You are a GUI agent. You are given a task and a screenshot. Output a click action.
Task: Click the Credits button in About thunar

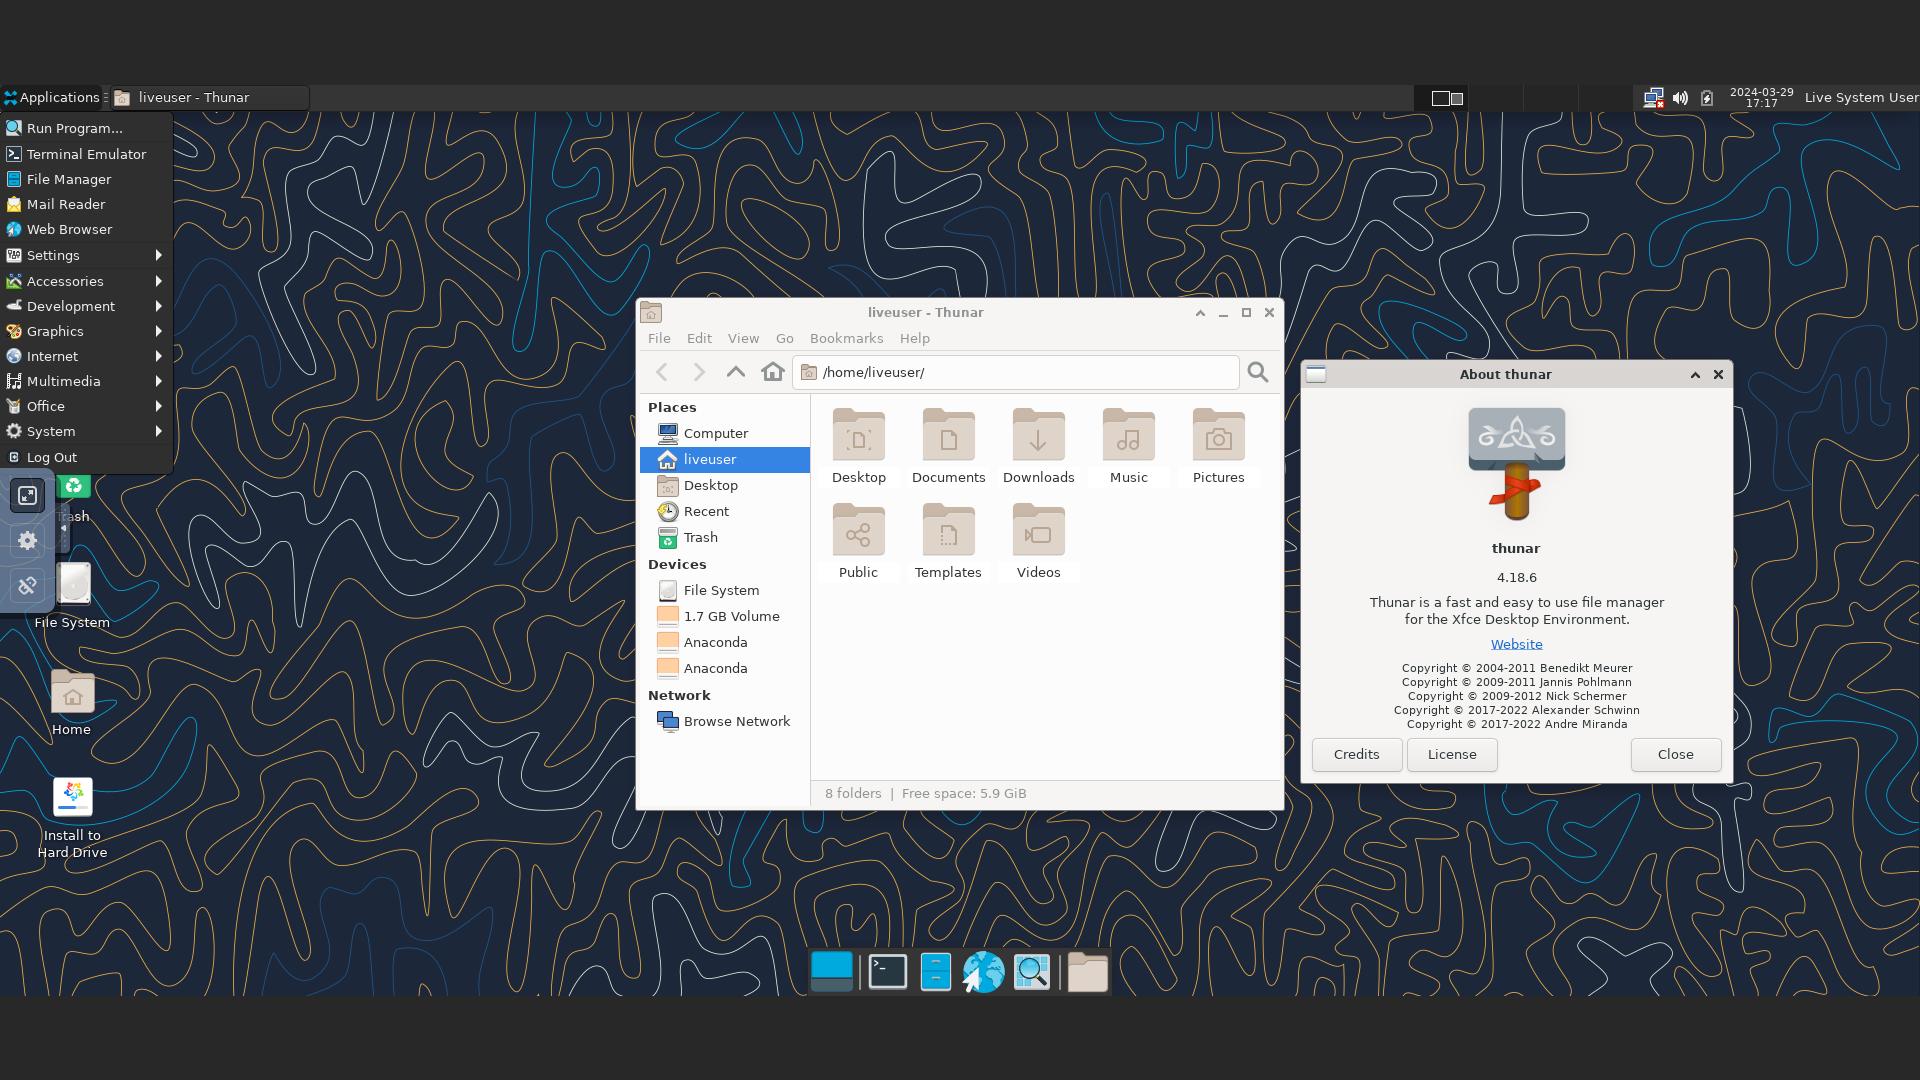point(1356,754)
